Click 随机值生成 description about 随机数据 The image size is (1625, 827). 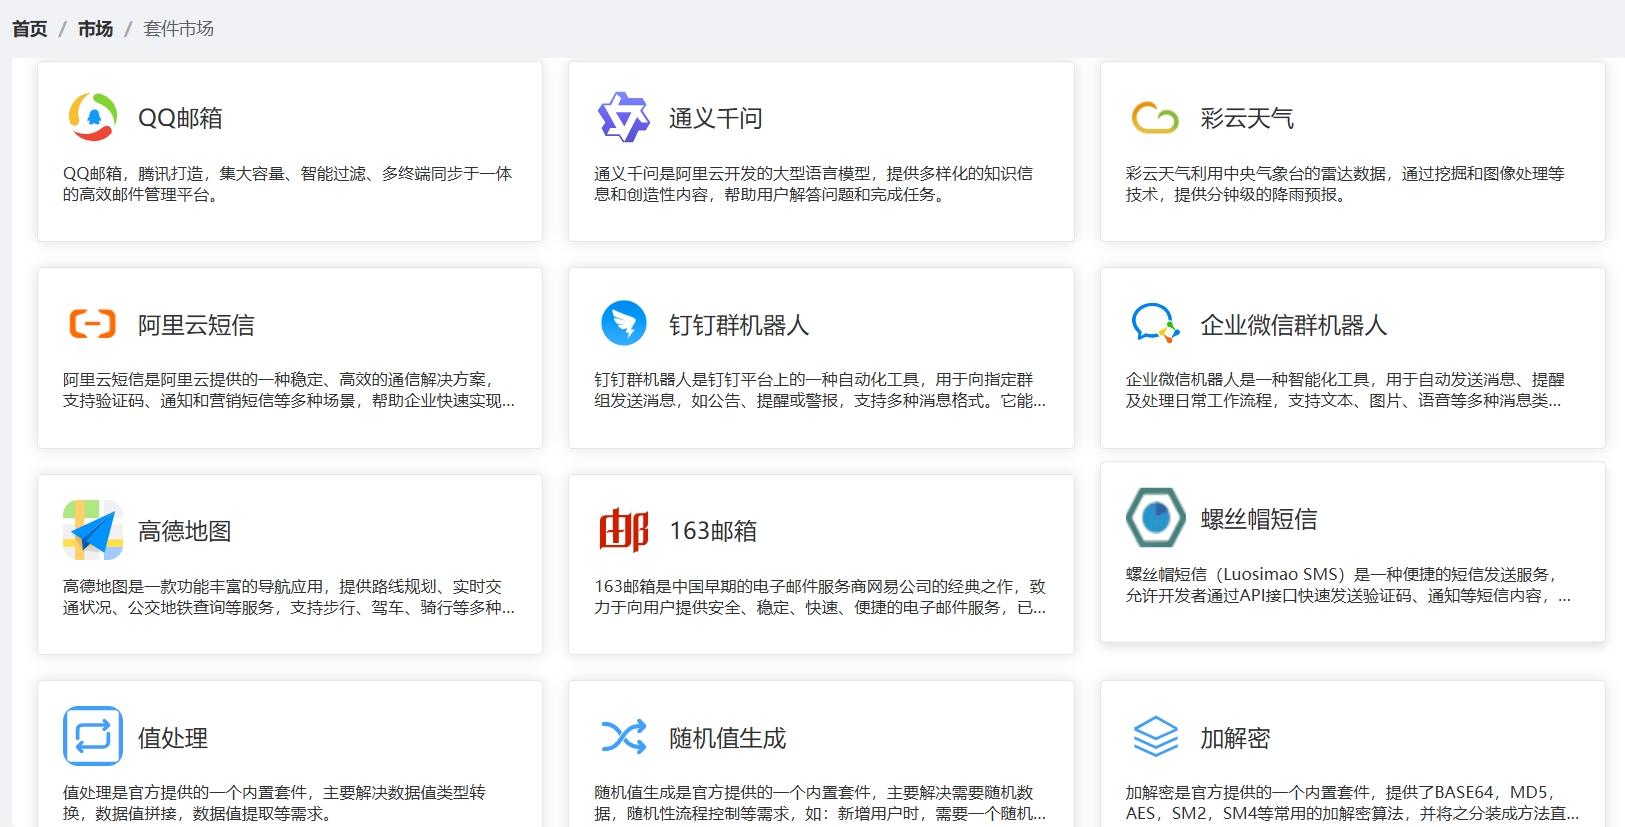pyautogui.click(x=820, y=803)
